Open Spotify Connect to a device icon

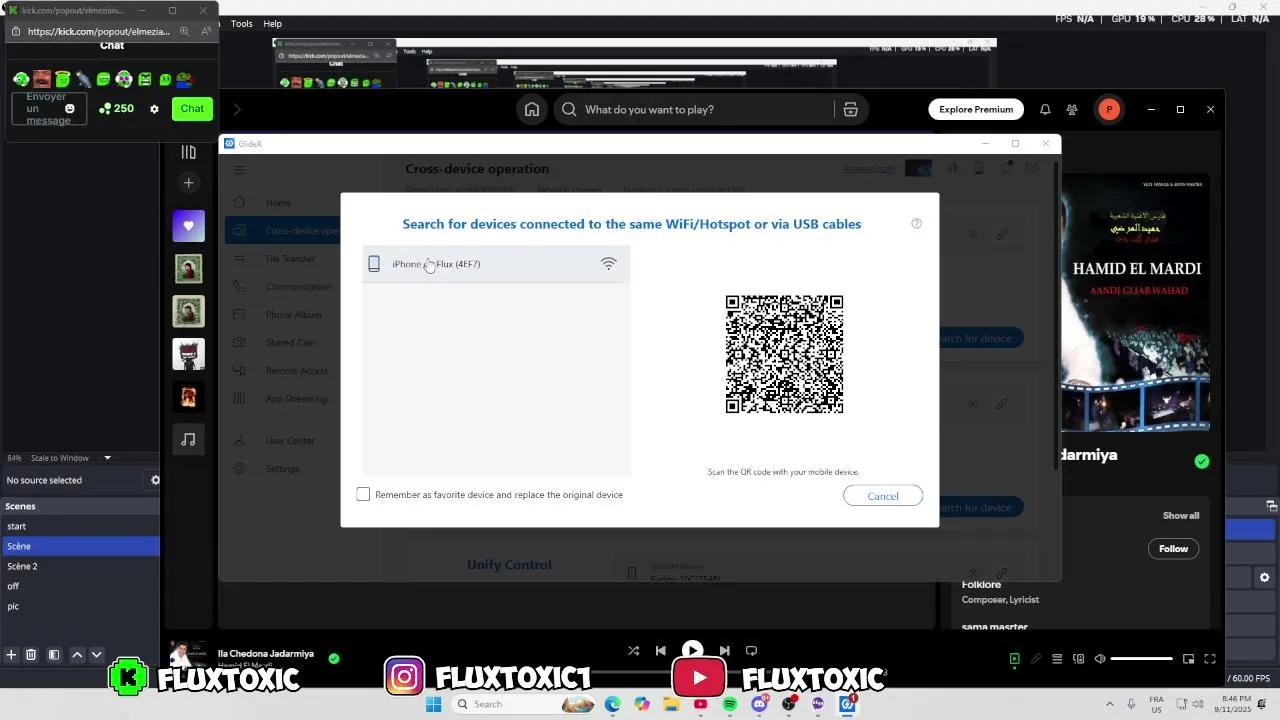point(1078,659)
